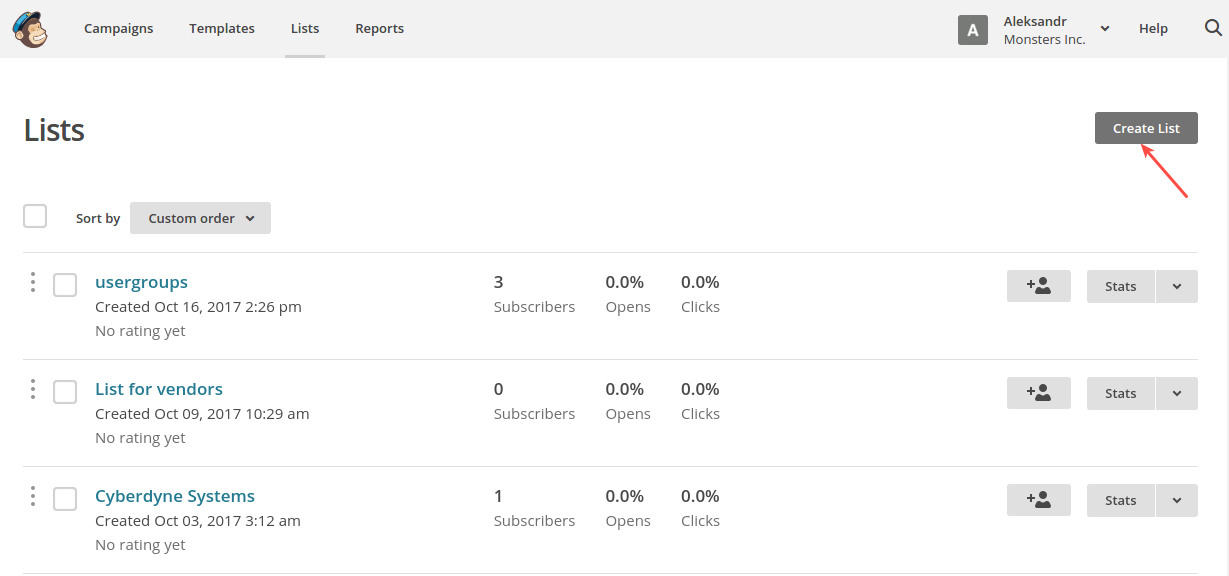
Task: Grab the drag handle dots beside usergroups
Action: pyautogui.click(x=33, y=282)
